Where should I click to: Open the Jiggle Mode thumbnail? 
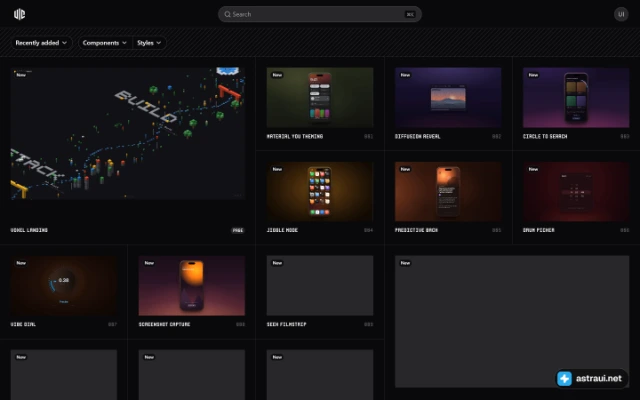(x=320, y=191)
